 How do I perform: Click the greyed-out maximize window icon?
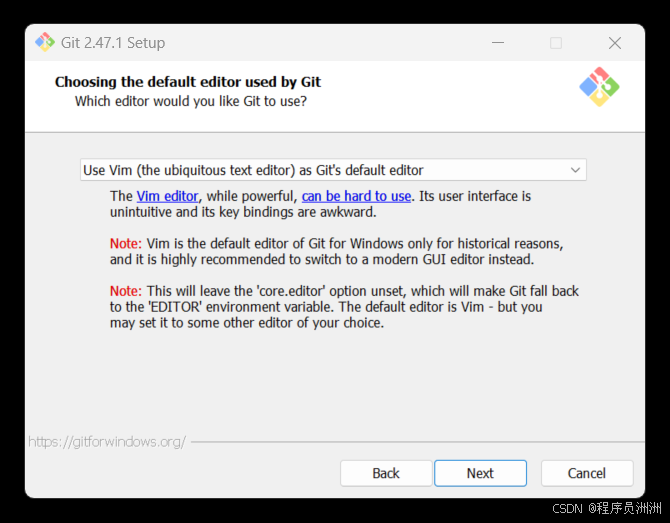(x=556, y=43)
